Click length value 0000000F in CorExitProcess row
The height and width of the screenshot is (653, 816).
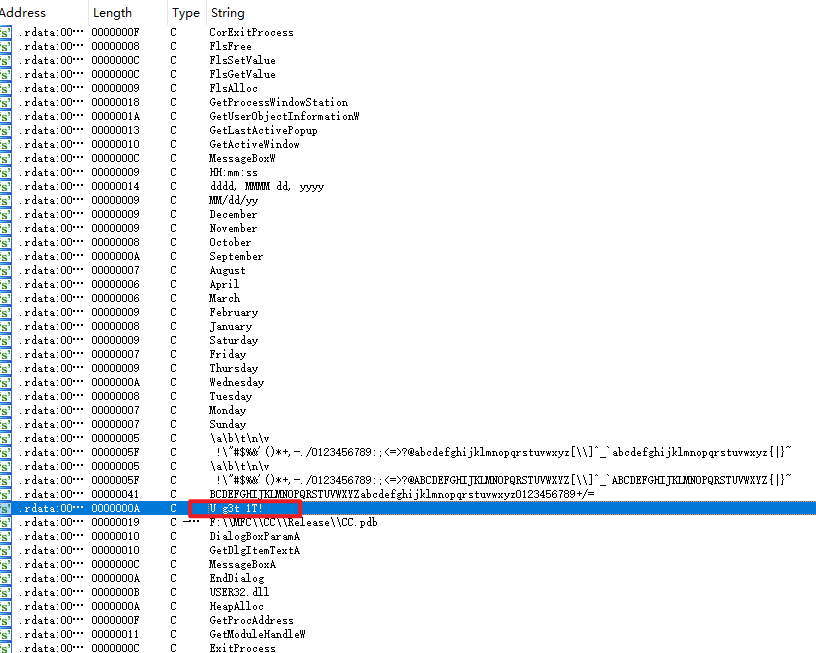pos(115,32)
